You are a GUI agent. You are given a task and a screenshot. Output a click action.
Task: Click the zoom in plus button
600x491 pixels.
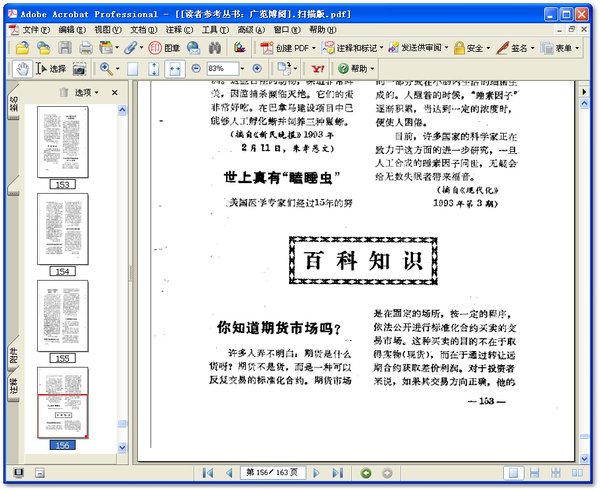(257, 69)
